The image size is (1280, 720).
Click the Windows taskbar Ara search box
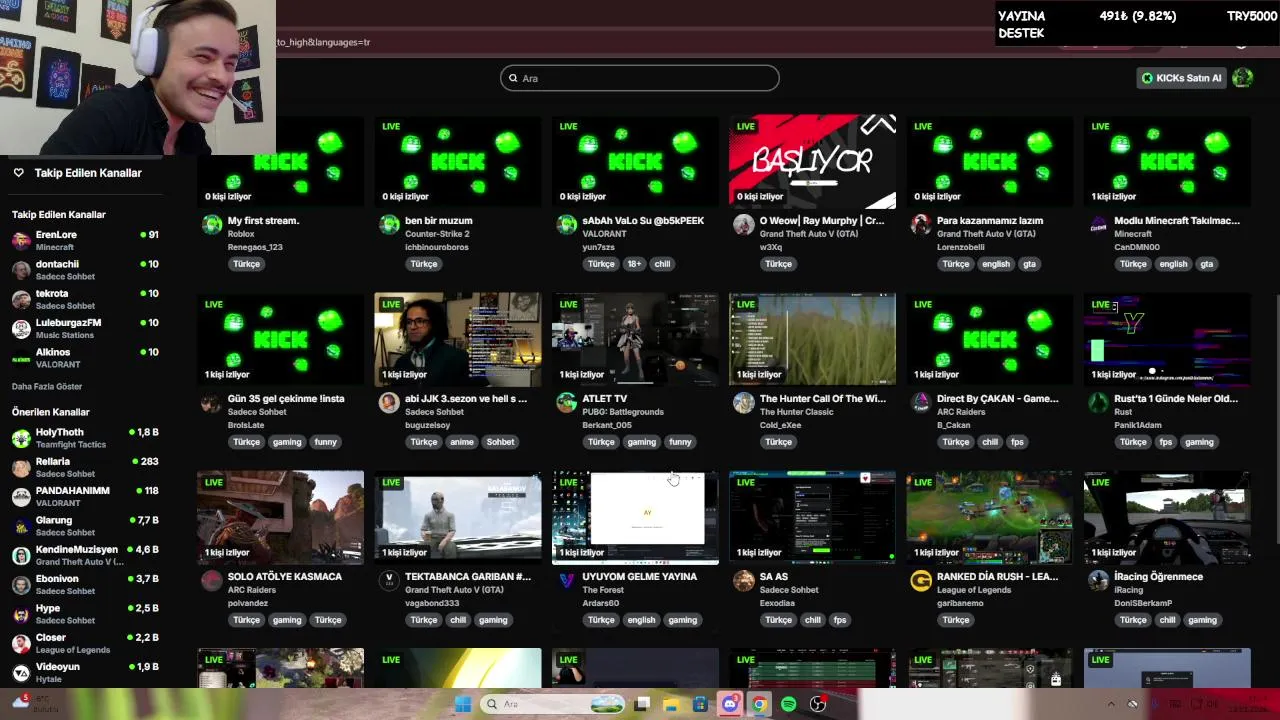(553, 704)
